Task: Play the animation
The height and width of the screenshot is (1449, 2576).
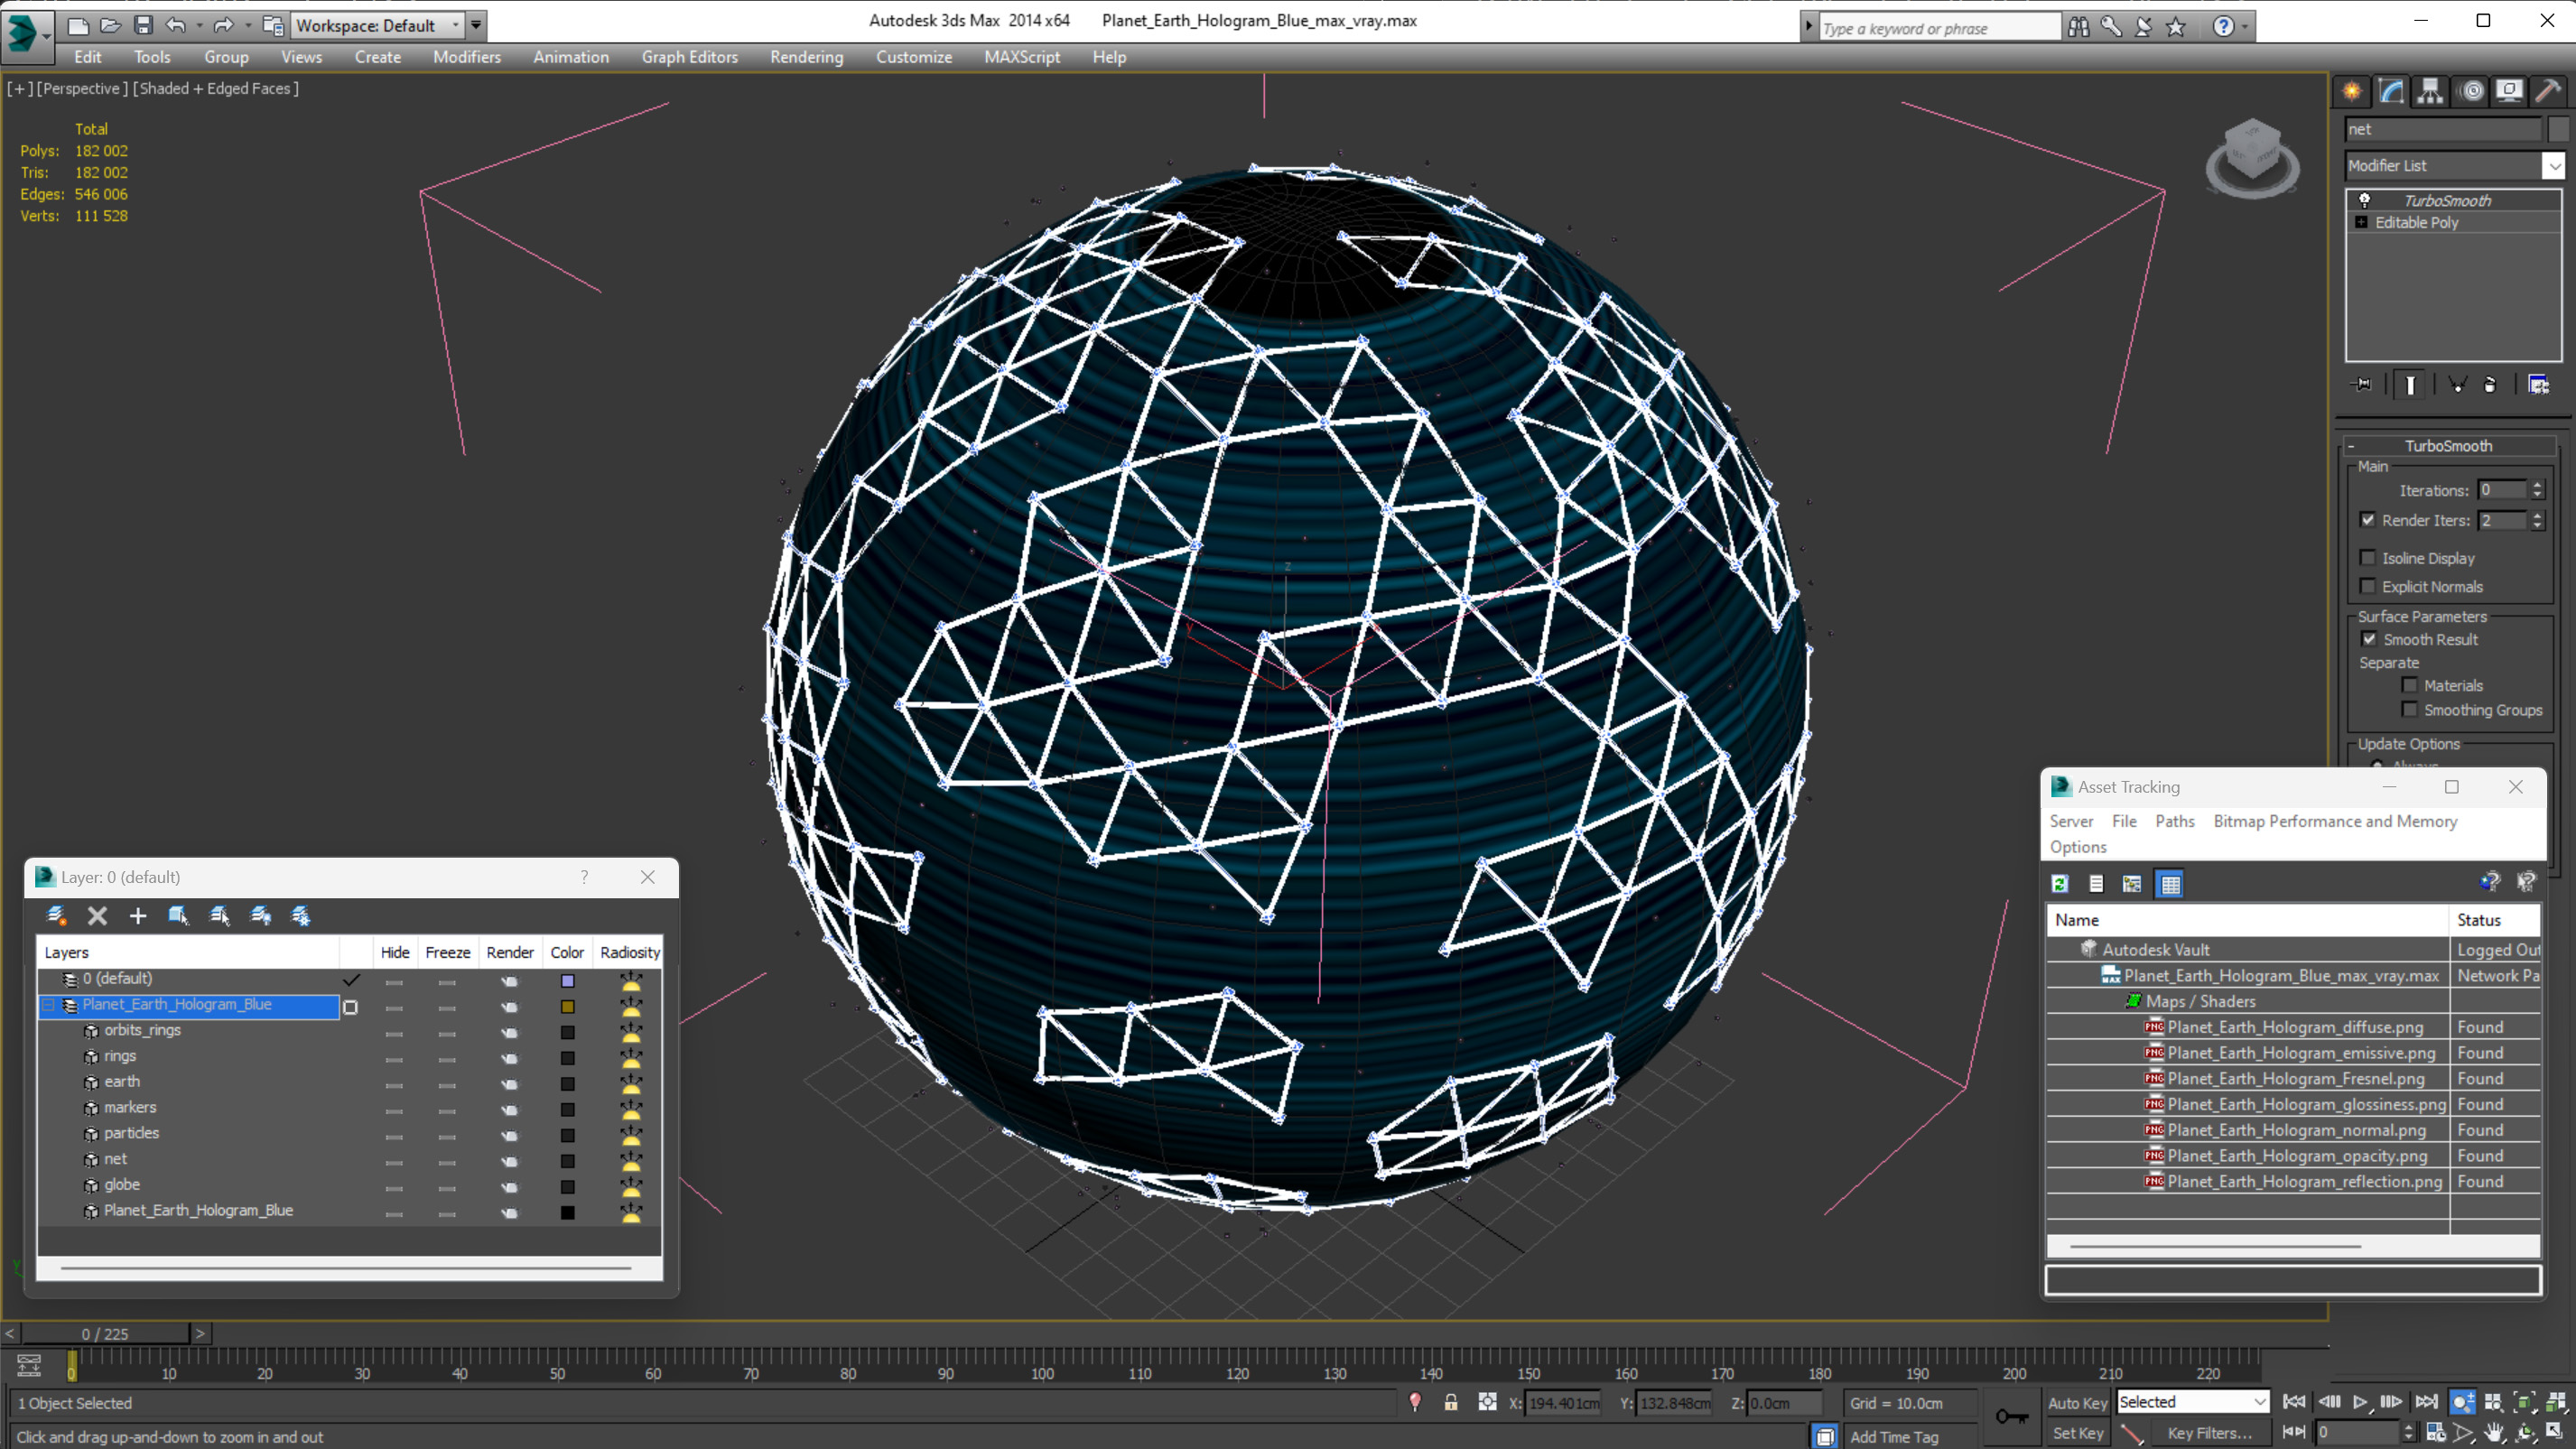Action: pyautogui.click(x=2360, y=1402)
